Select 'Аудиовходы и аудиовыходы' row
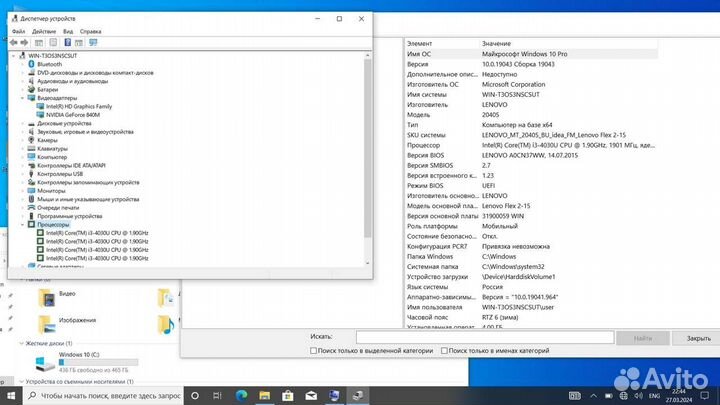 pyautogui.click(x=72, y=81)
